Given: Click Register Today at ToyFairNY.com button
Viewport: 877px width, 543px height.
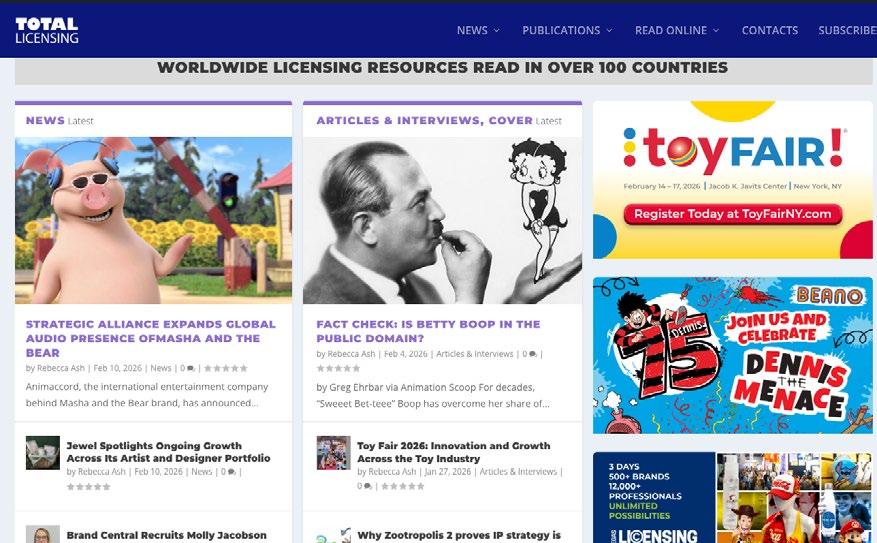Looking at the screenshot, I should (x=733, y=214).
